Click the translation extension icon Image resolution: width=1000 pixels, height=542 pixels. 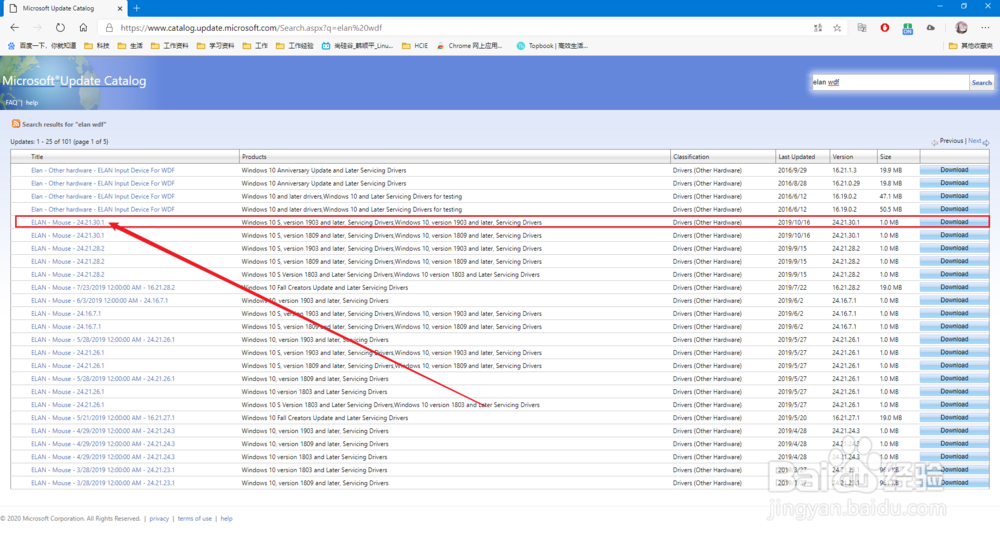[x=862, y=28]
